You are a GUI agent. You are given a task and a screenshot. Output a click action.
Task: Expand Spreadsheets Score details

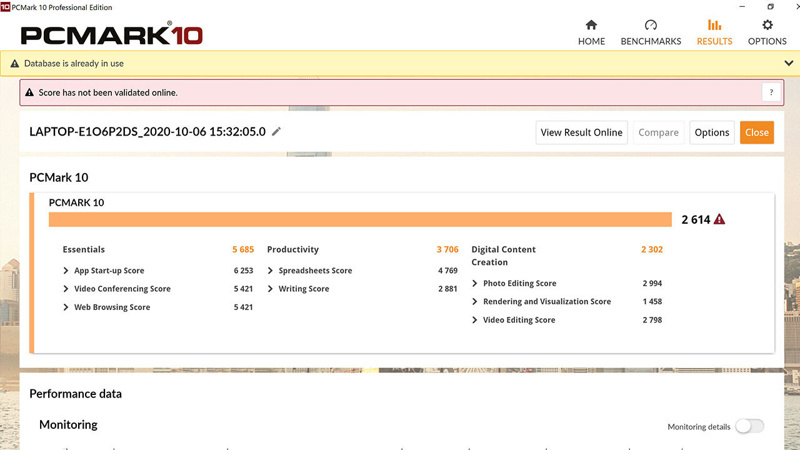coord(270,270)
